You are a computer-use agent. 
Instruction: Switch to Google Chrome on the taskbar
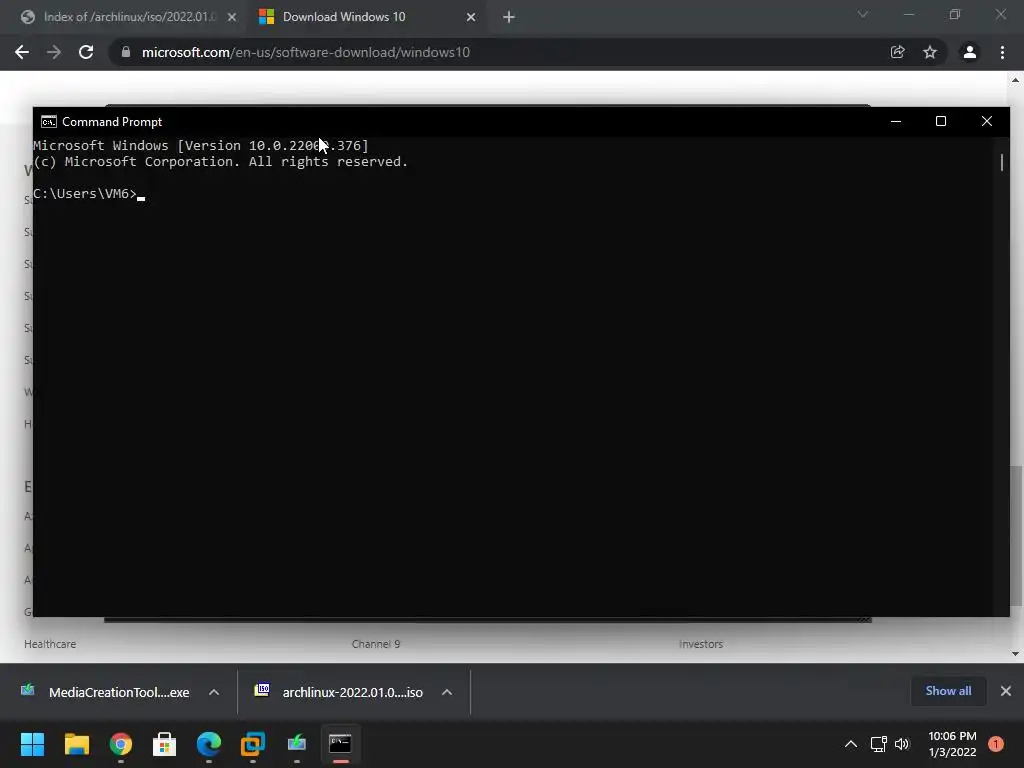[x=121, y=744]
